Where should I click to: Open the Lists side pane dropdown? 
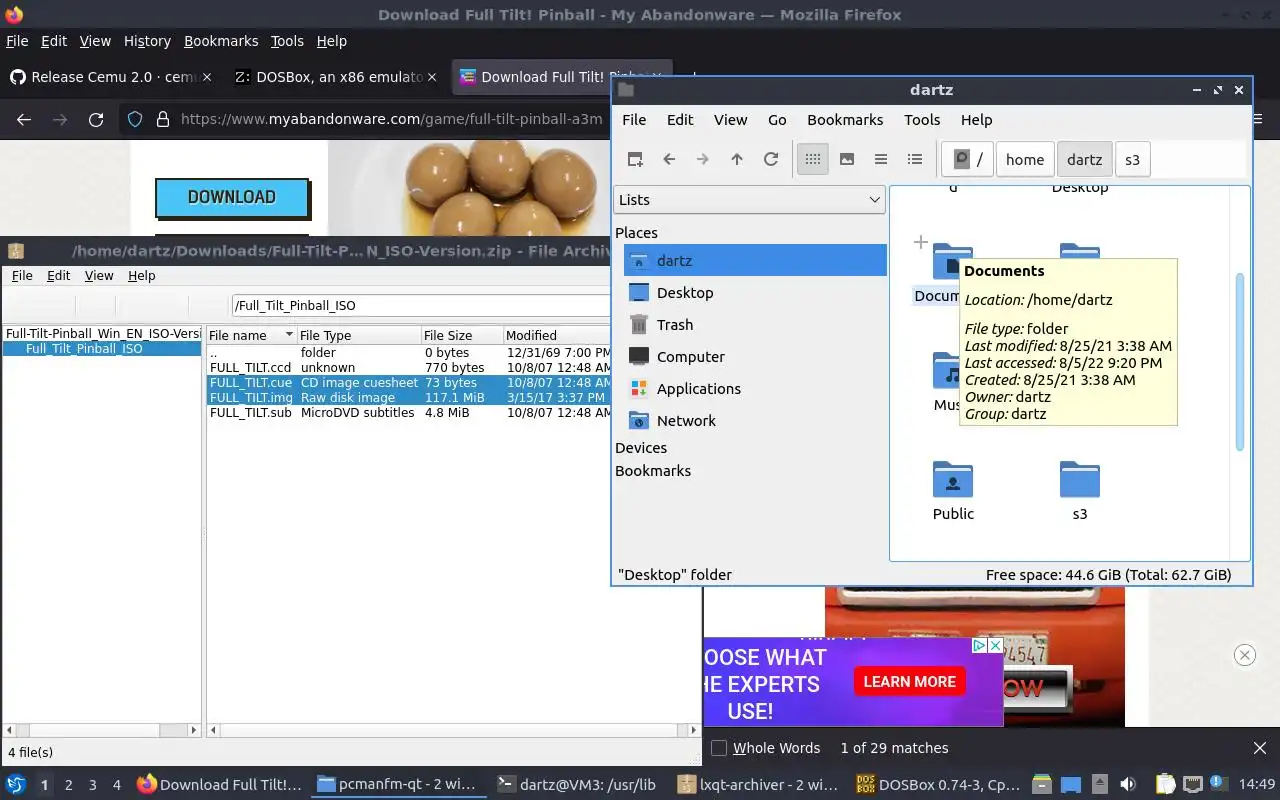pyautogui.click(x=749, y=199)
